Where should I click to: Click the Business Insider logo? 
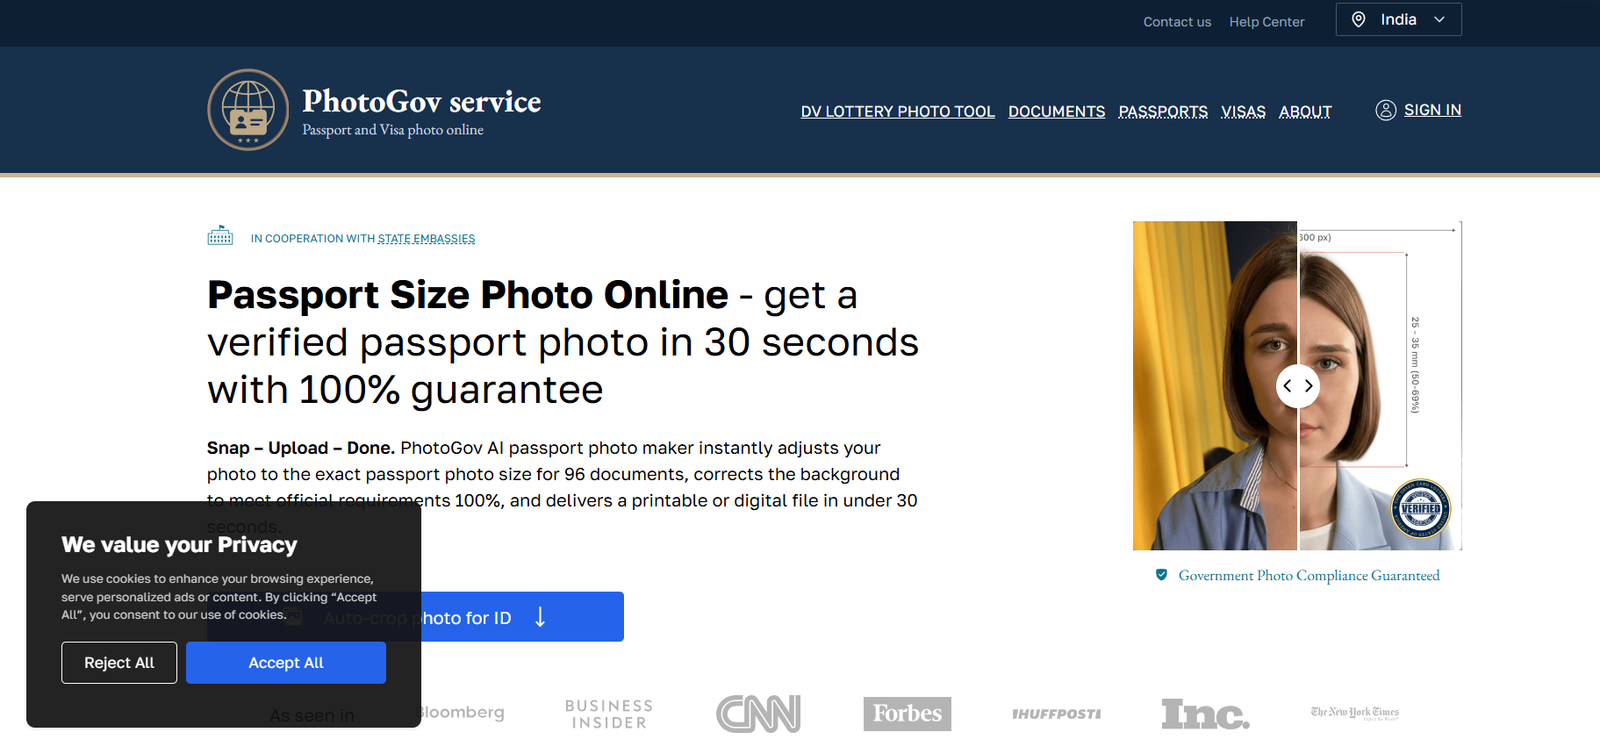click(609, 713)
